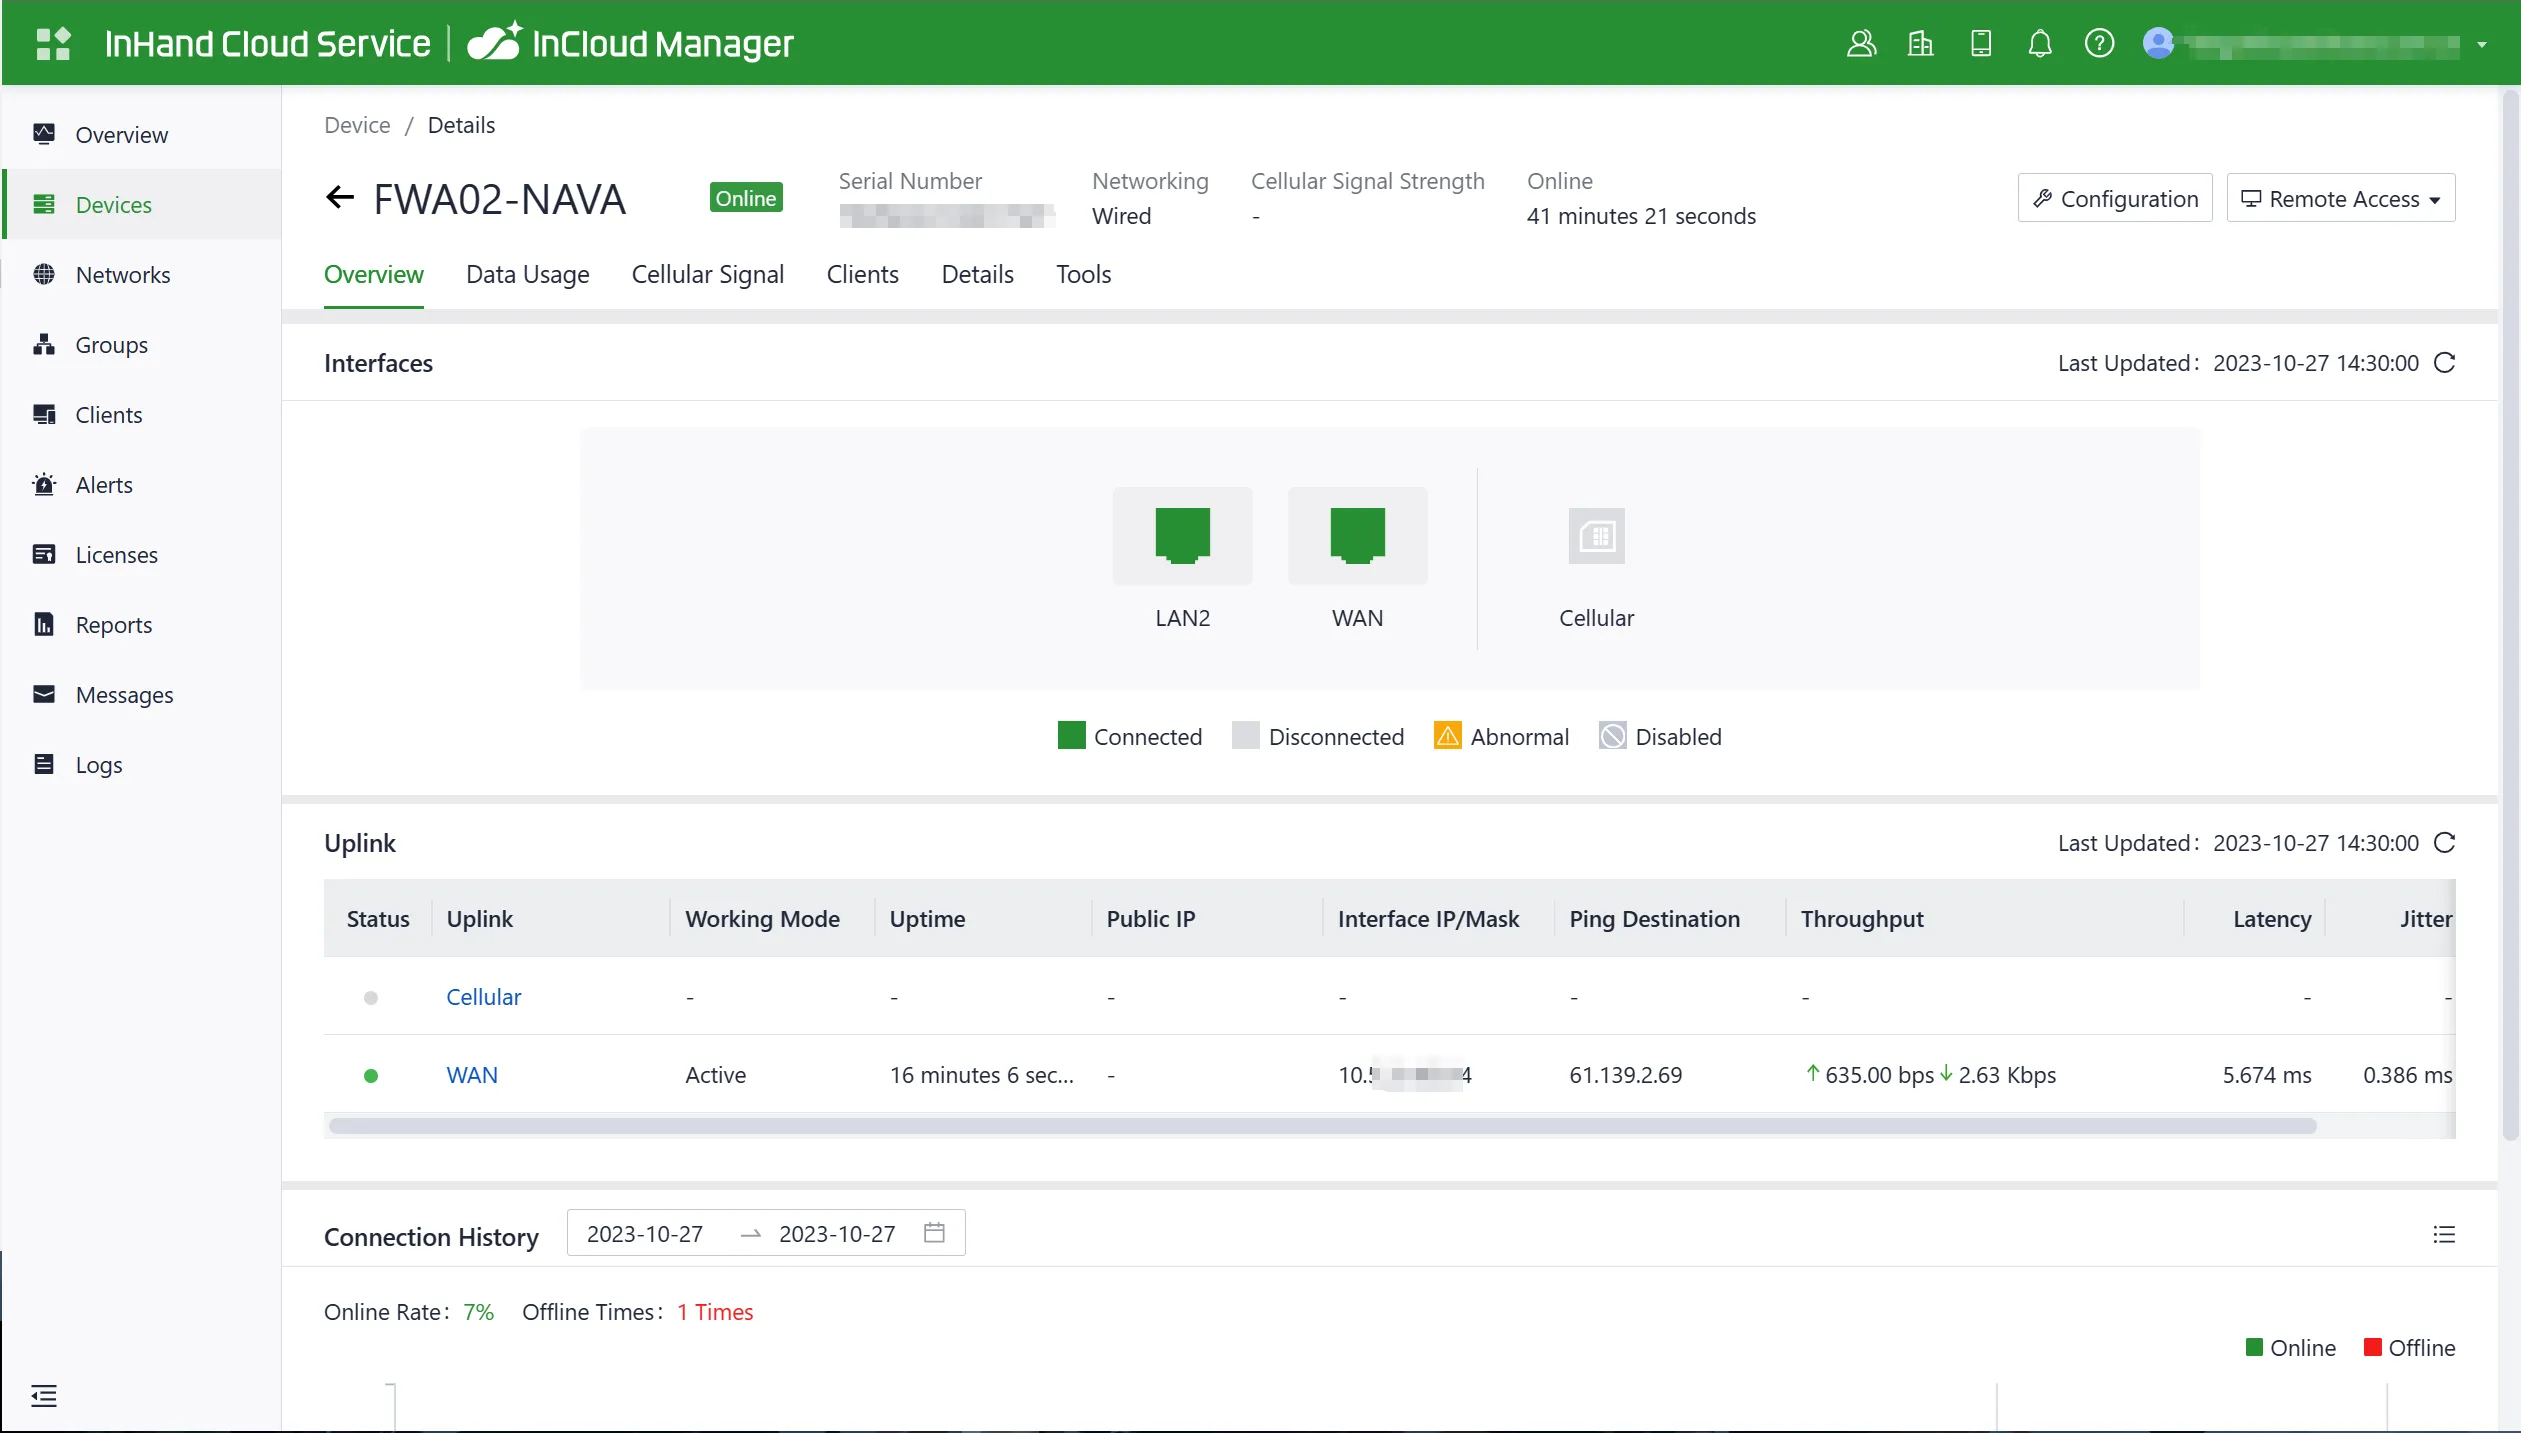Viewport: 2521px width, 1433px height.
Task: Switch to the Cellular Signal tab
Action: click(x=707, y=275)
